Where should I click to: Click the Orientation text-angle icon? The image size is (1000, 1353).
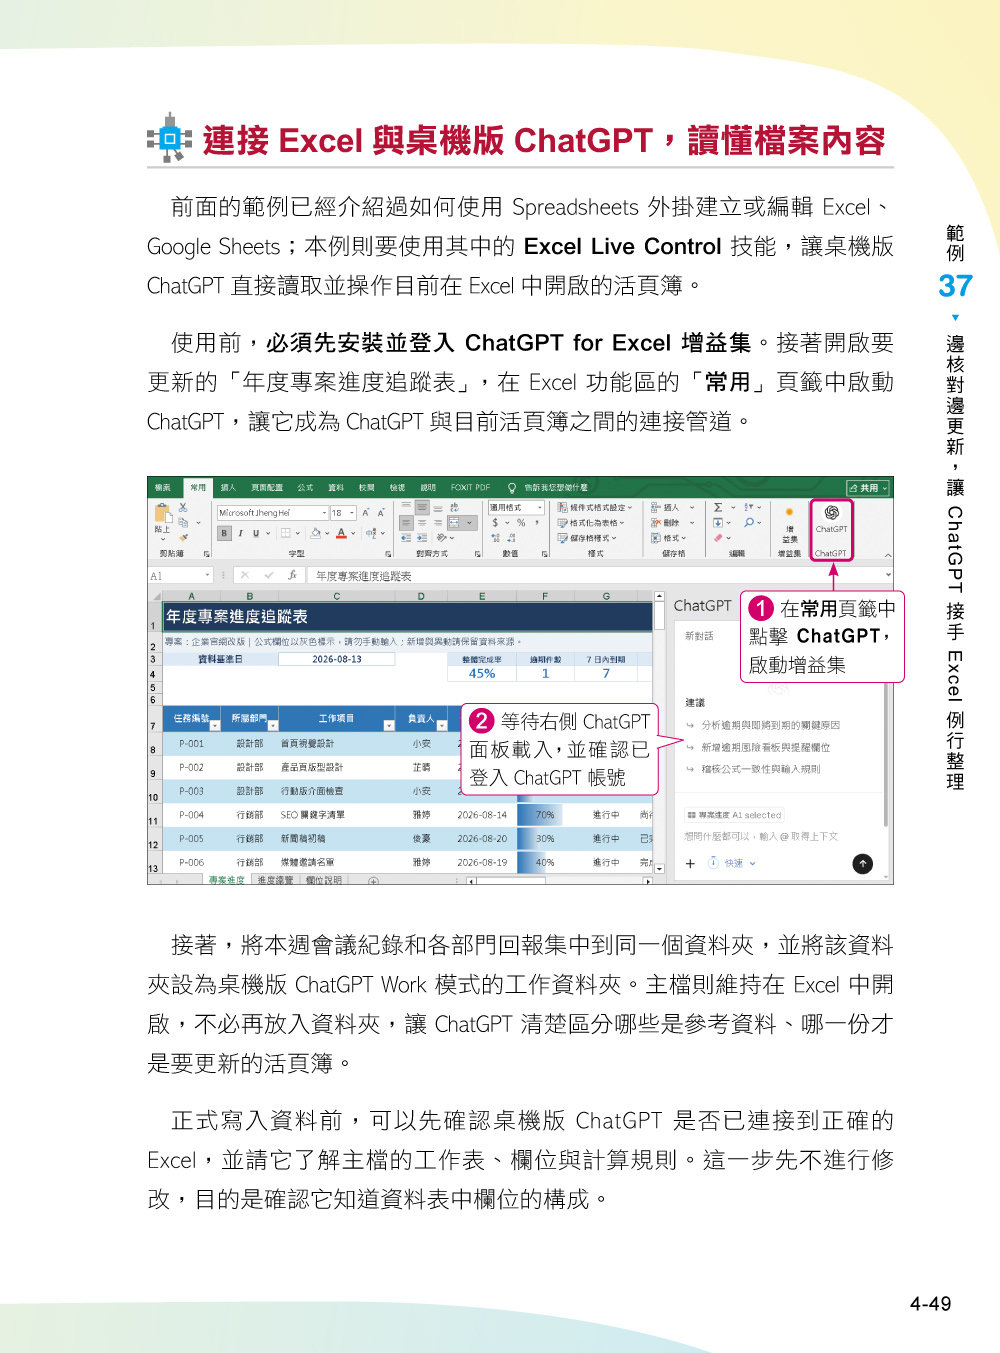[x=442, y=538]
